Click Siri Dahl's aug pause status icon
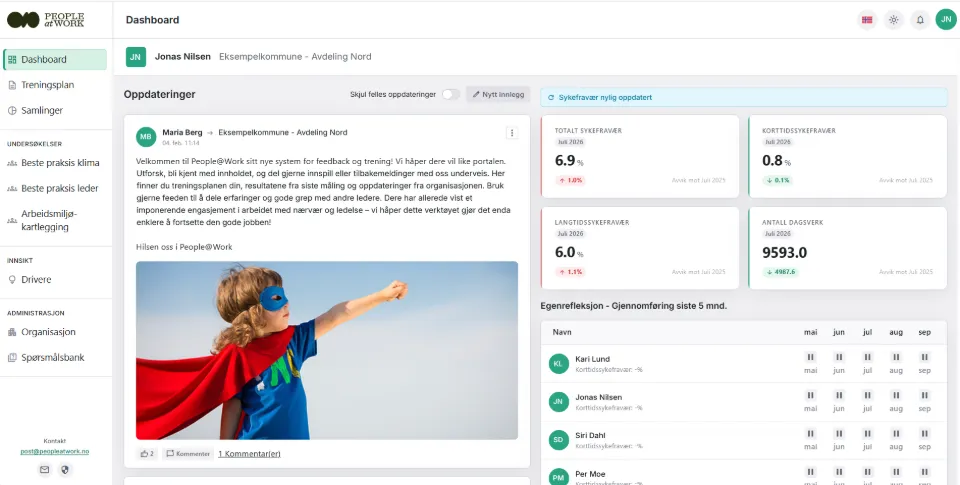The width and height of the screenshot is (960, 485). click(896, 434)
